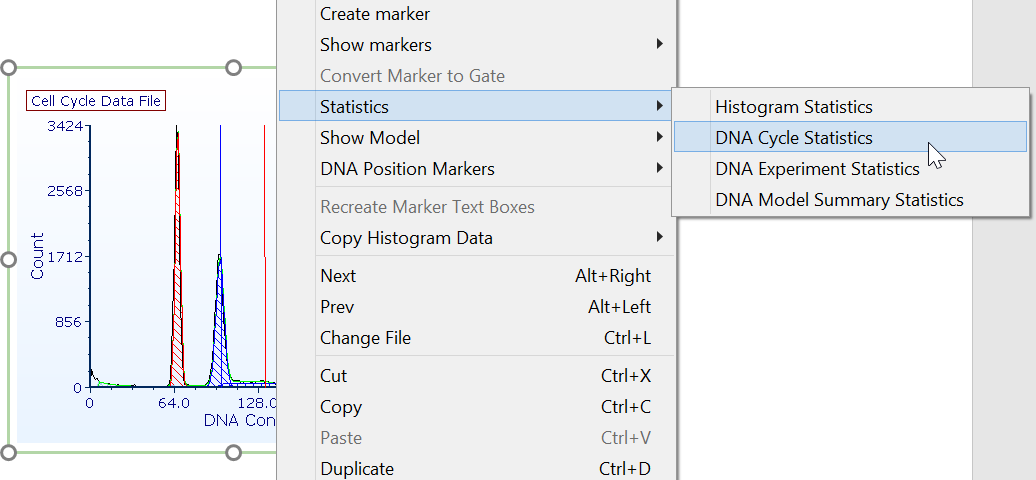Click the top-center resize handle of plot
The height and width of the screenshot is (480, 1036).
(x=234, y=67)
